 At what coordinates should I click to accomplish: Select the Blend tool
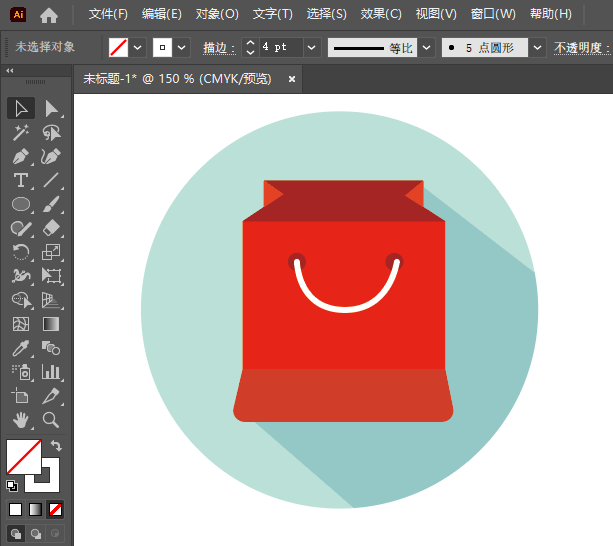(x=51, y=348)
